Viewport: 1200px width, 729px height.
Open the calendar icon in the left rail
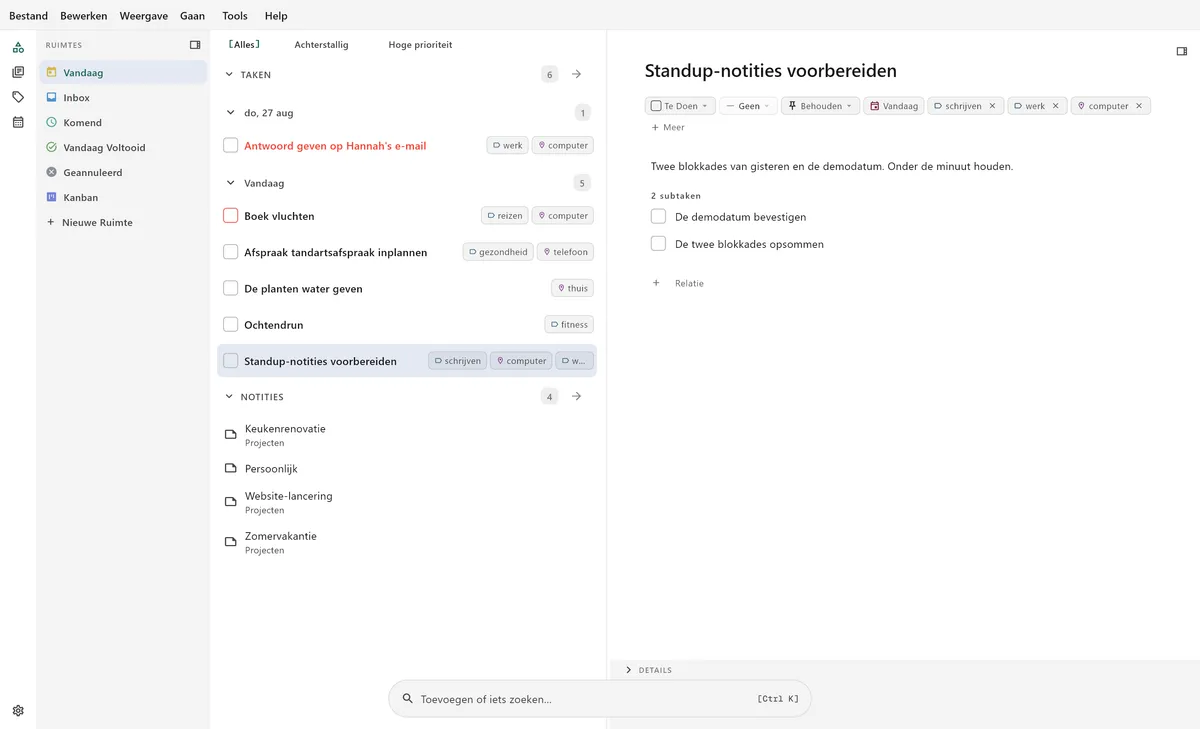[18, 122]
